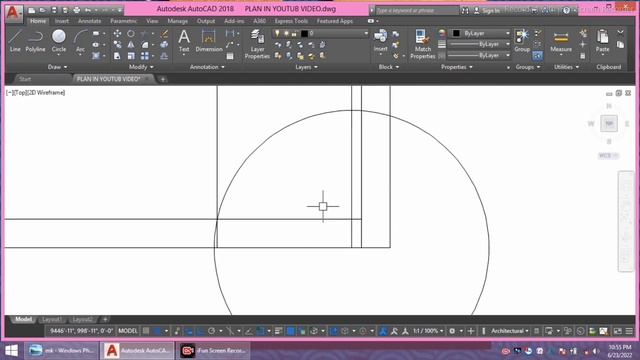Viewport: 640px width, 360px height.
Task: Open the Architectural units dropdown
Action: tap(510, 331)
